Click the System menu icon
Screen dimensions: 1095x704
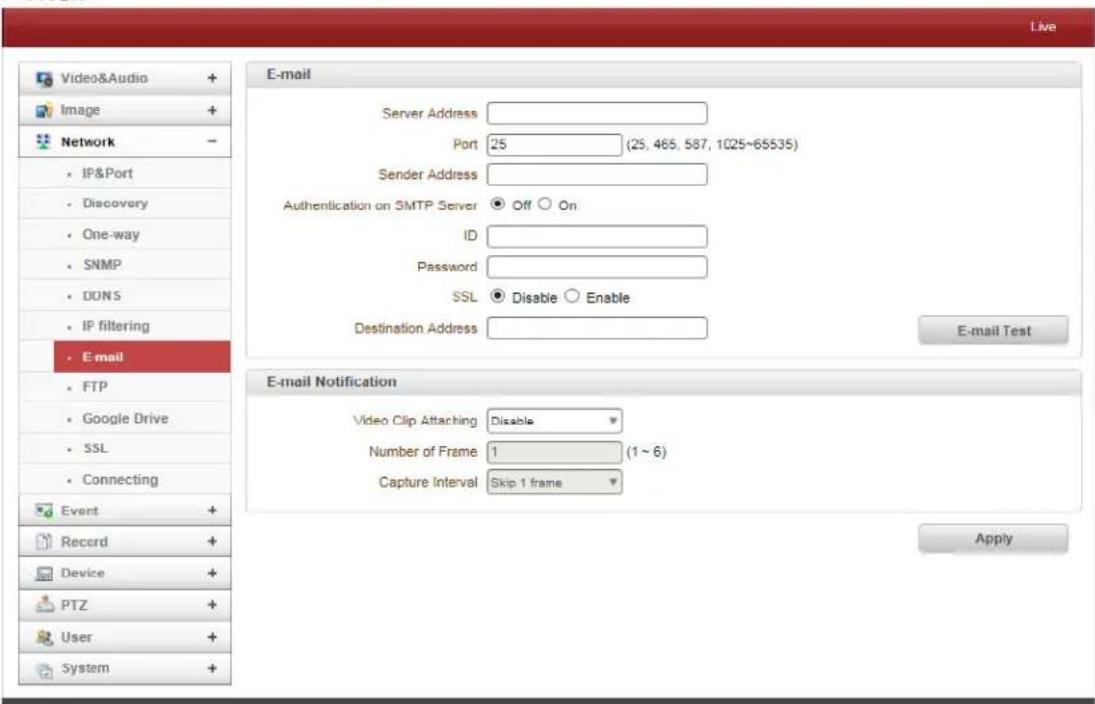44,669
